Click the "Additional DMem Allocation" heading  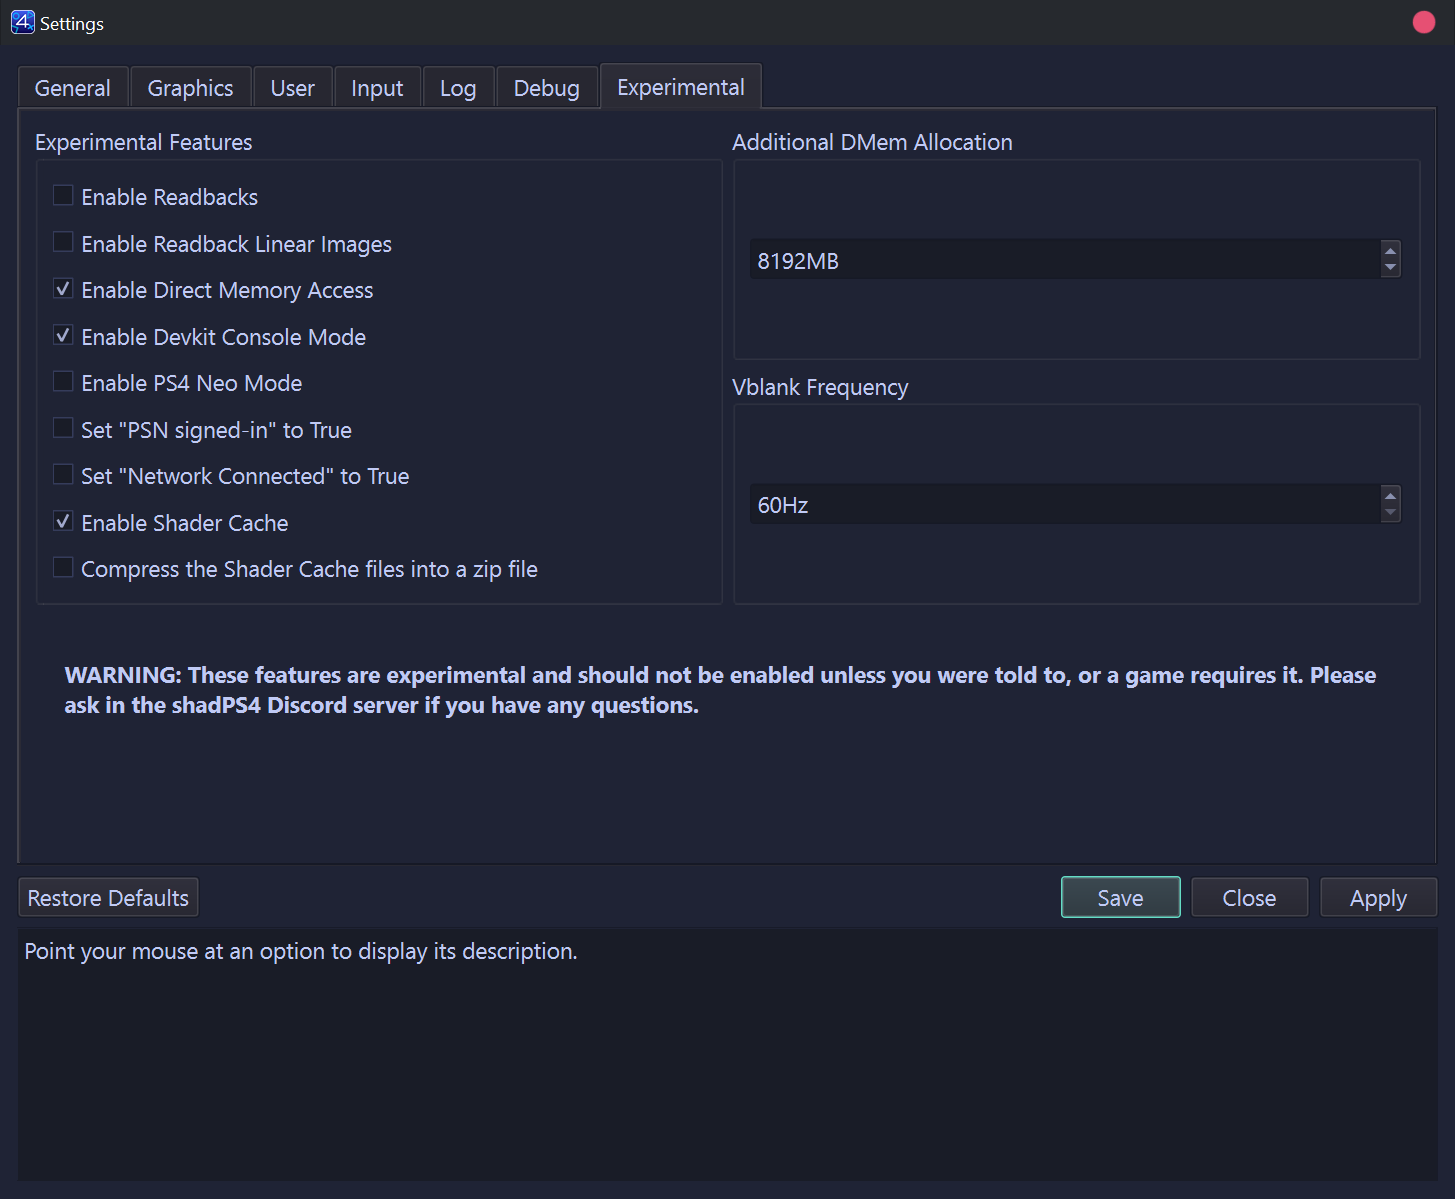[872, 142]
